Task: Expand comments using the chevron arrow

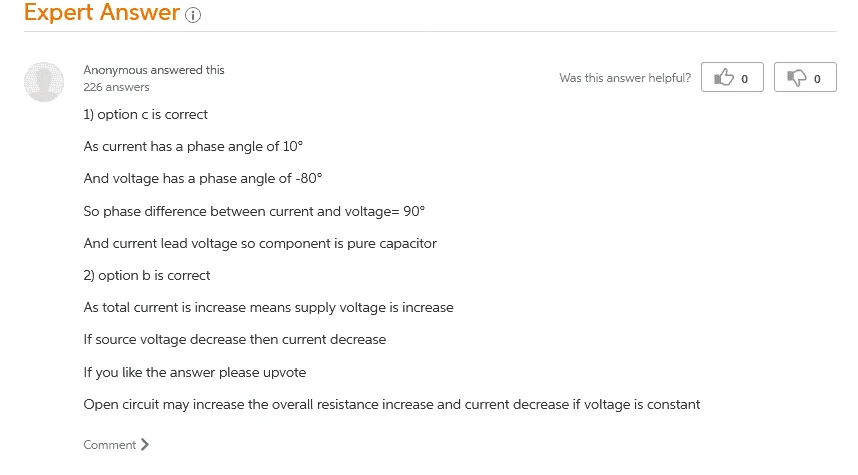Action: coord(144,444)
